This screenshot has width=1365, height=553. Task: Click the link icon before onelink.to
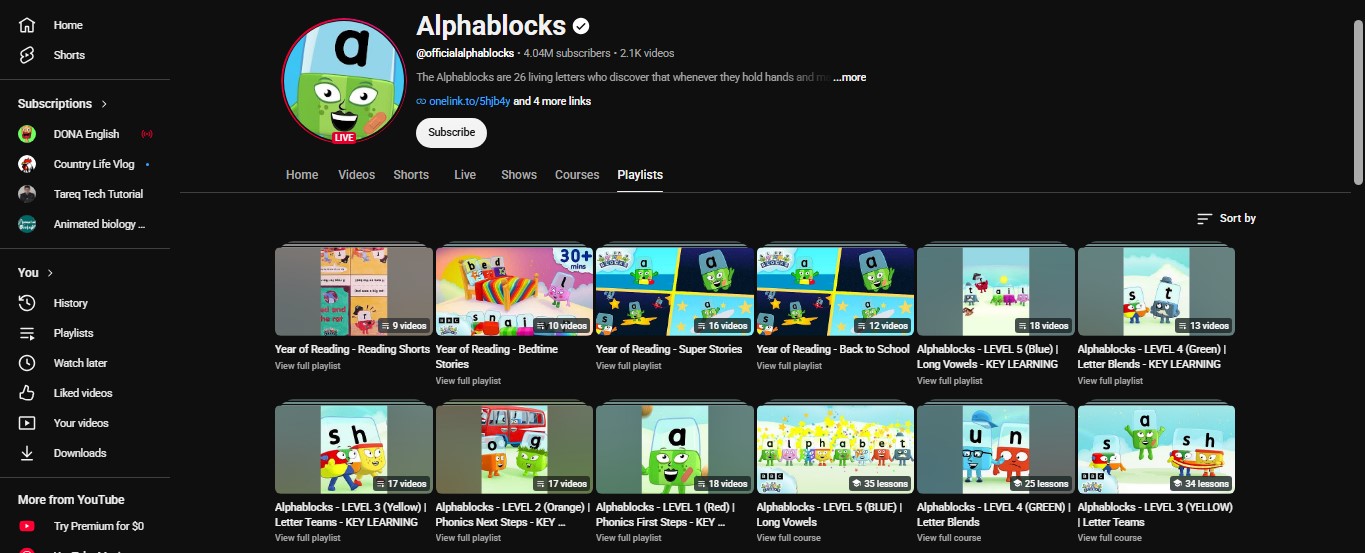(x=421, y=101)
